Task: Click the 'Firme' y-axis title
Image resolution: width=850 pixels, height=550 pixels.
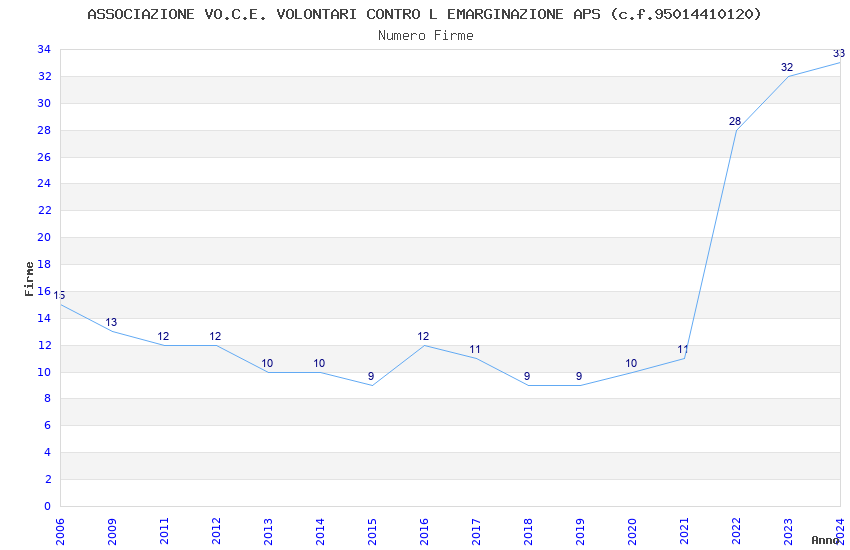Action: (29, 278)
